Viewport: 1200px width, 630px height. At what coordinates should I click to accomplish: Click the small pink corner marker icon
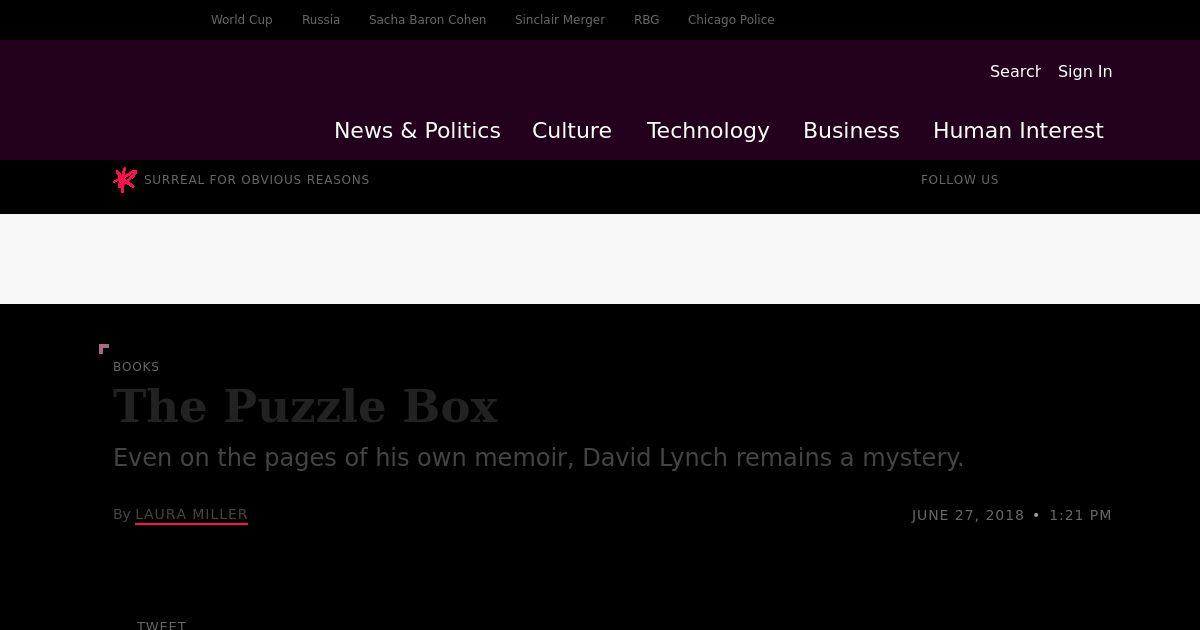pyautogui.click(x=104, y=349)
